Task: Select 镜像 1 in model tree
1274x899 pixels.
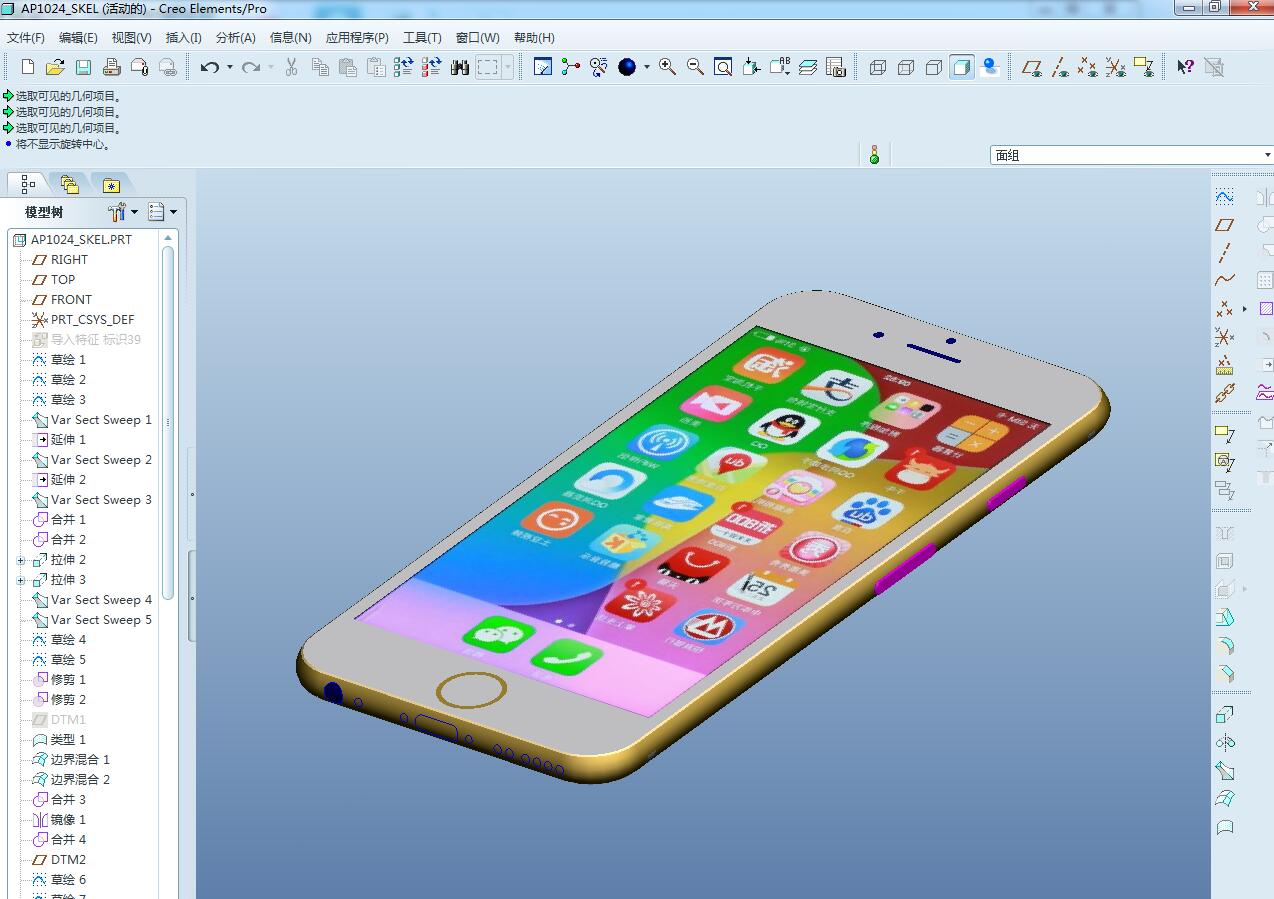Action: point(68,820)
